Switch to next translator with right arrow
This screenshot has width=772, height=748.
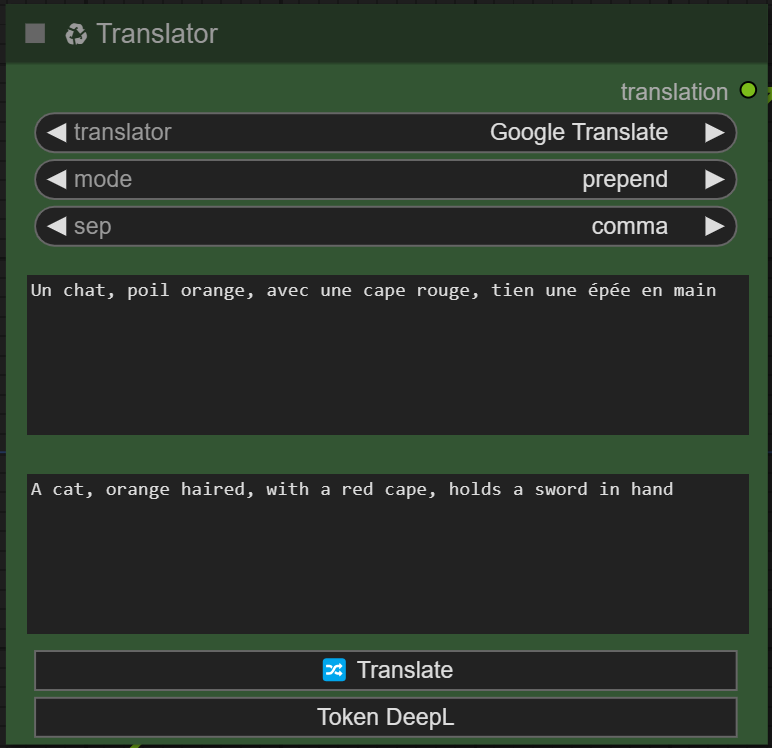(714, 132)
